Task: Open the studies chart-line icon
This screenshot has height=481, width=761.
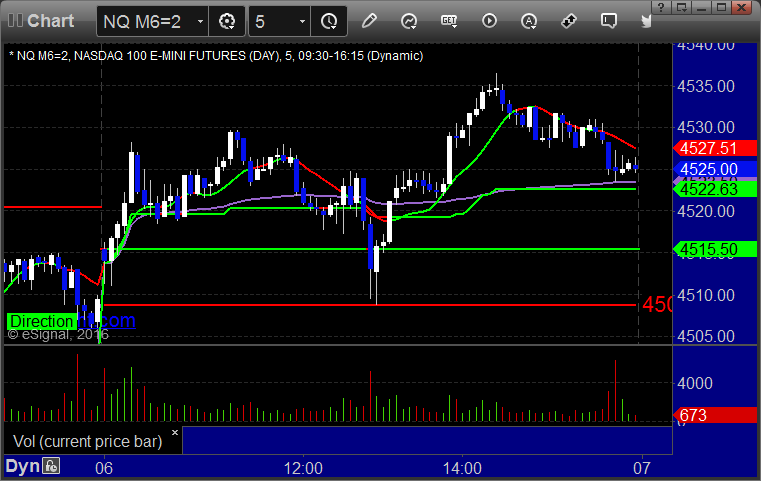Action: (x=409, y=21)
